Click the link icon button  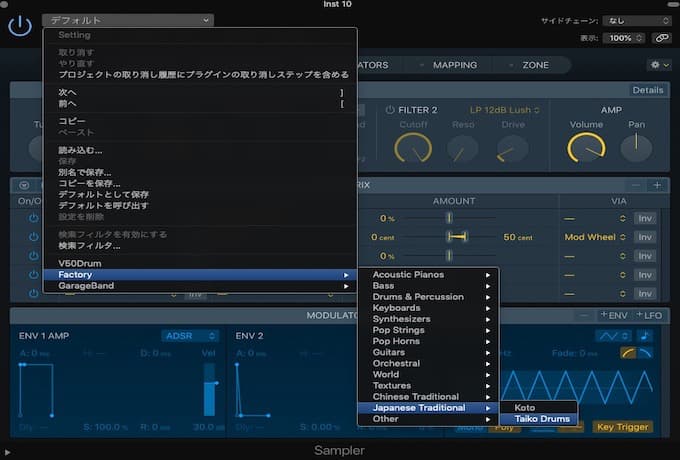662,38
